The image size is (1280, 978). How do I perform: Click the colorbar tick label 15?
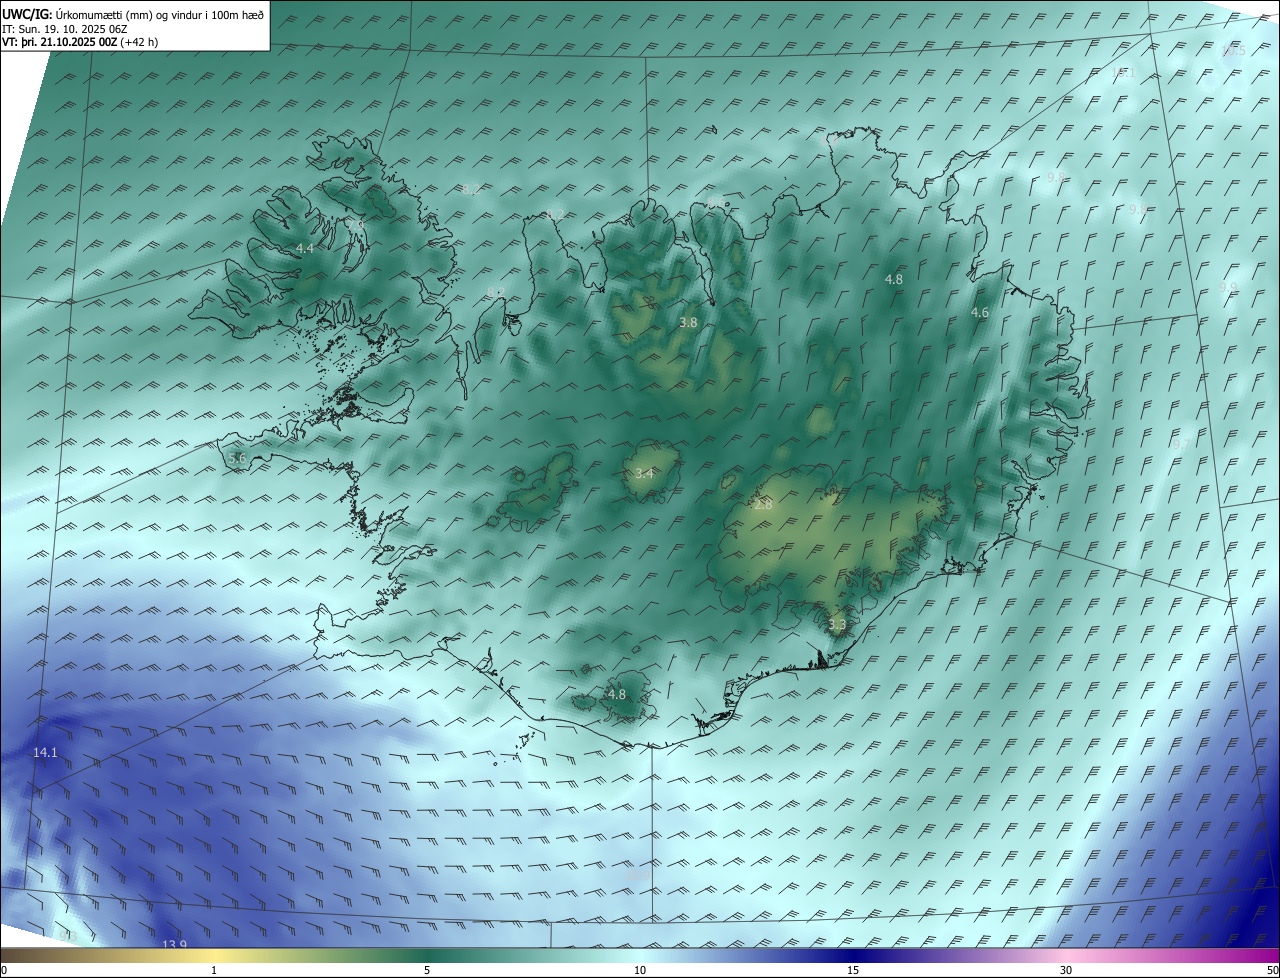point(853,969)
